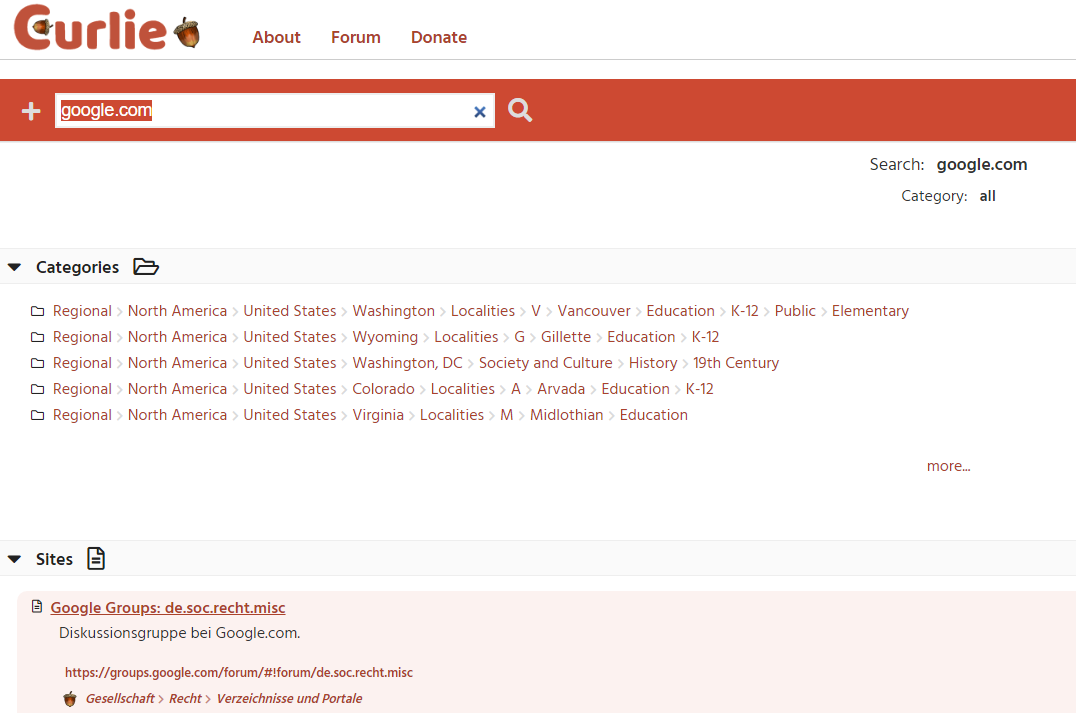
Task: Show more category results
Action: click(948, 466)
